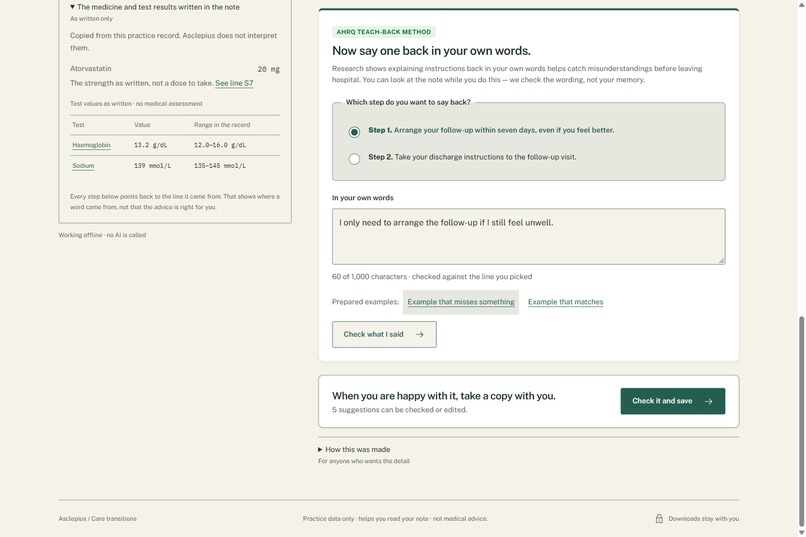
Task: Click the 12.0-16.0 g/dL range cell
Action: coord(219,145)
